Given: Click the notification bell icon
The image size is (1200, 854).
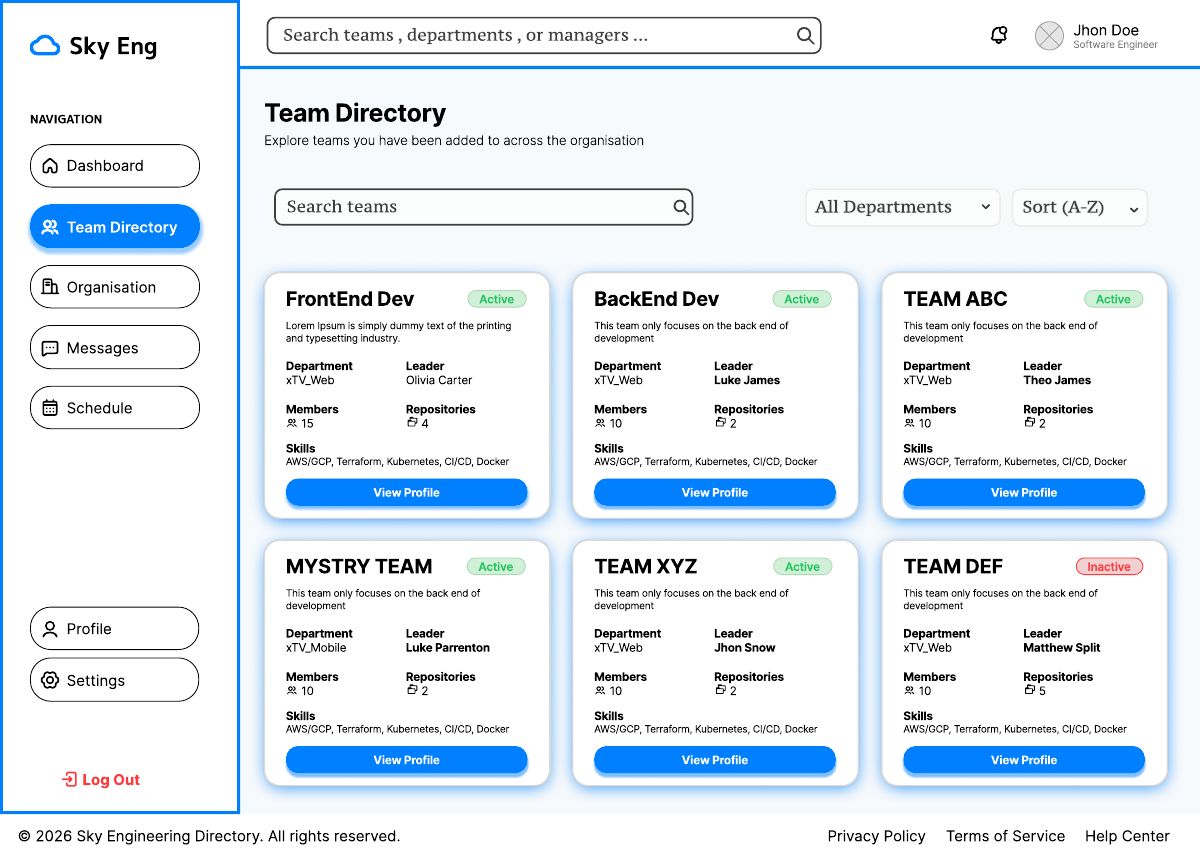Looking at the screenshot, I should coord(998,35).
